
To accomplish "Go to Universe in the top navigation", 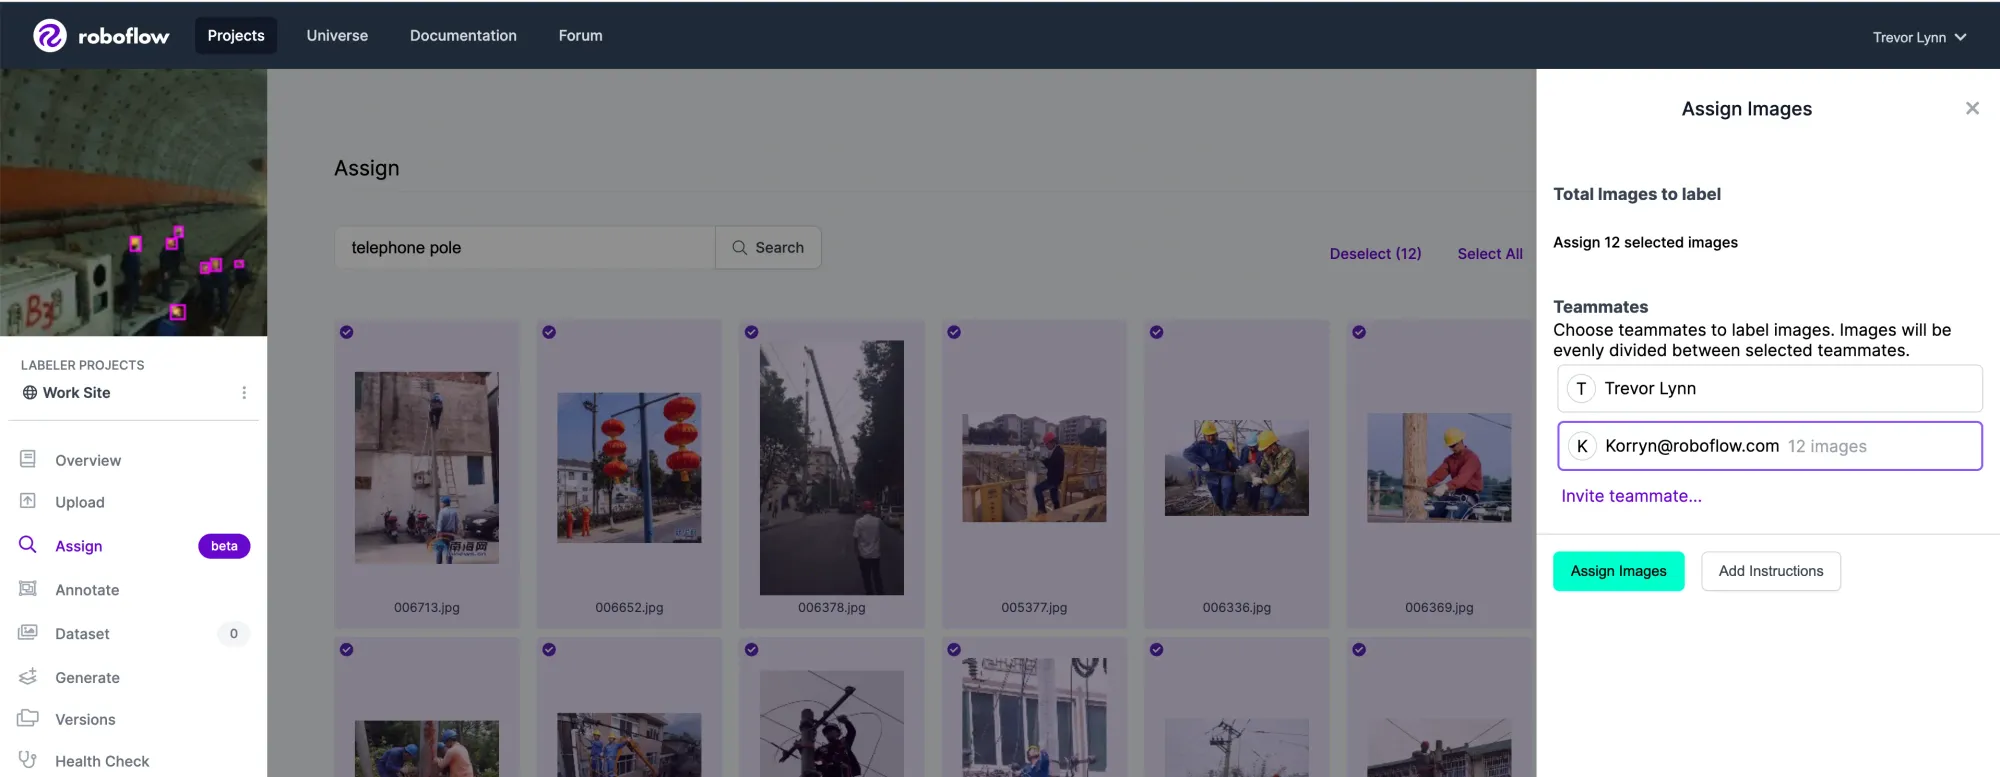I will click(337, 35).
